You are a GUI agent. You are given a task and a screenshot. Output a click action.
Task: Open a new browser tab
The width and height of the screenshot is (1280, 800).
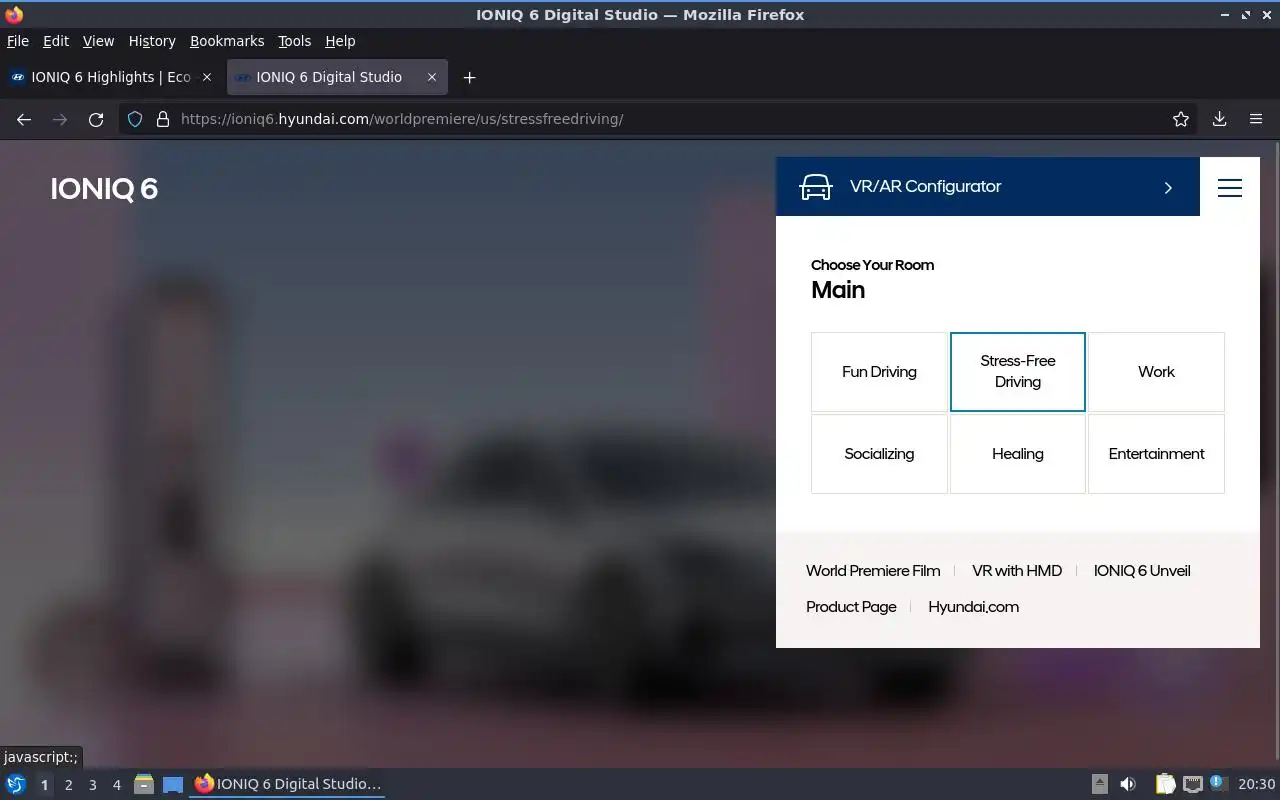469,77
